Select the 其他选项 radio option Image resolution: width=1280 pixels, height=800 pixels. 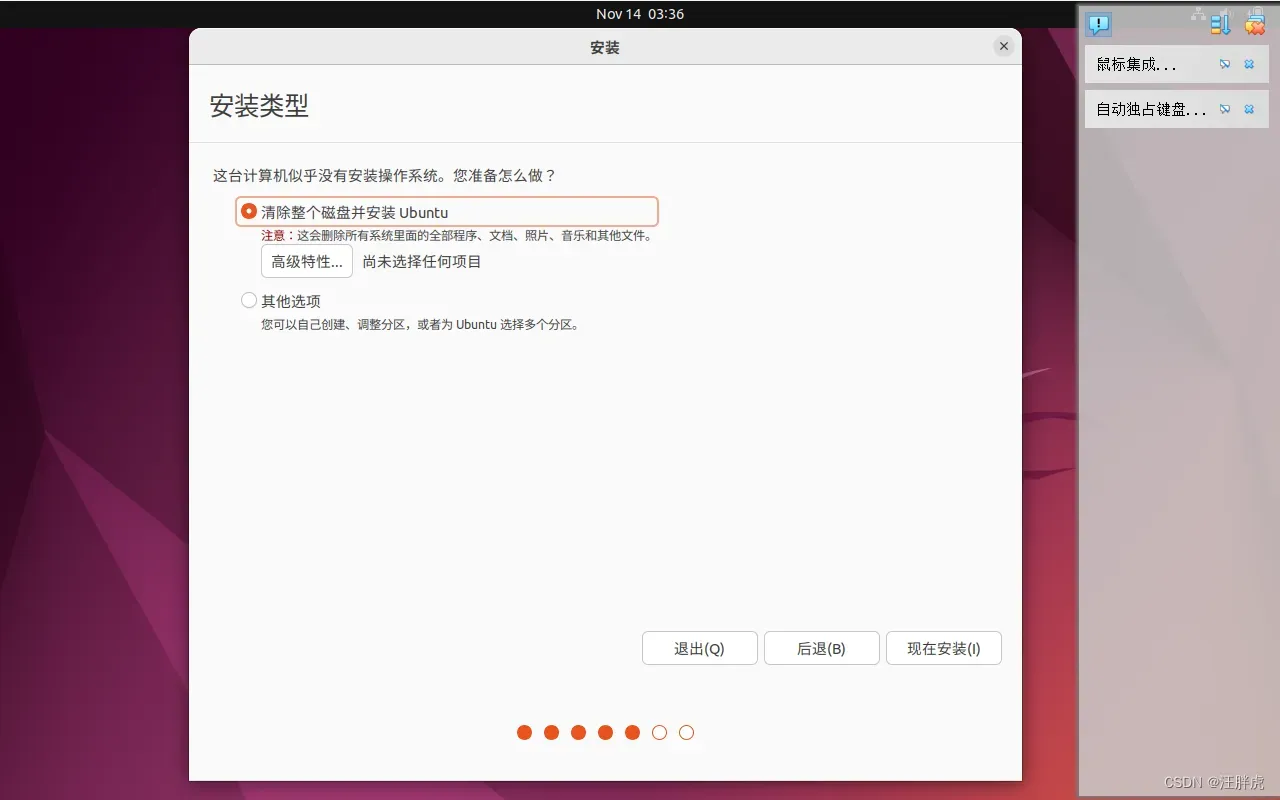point(281,300)
